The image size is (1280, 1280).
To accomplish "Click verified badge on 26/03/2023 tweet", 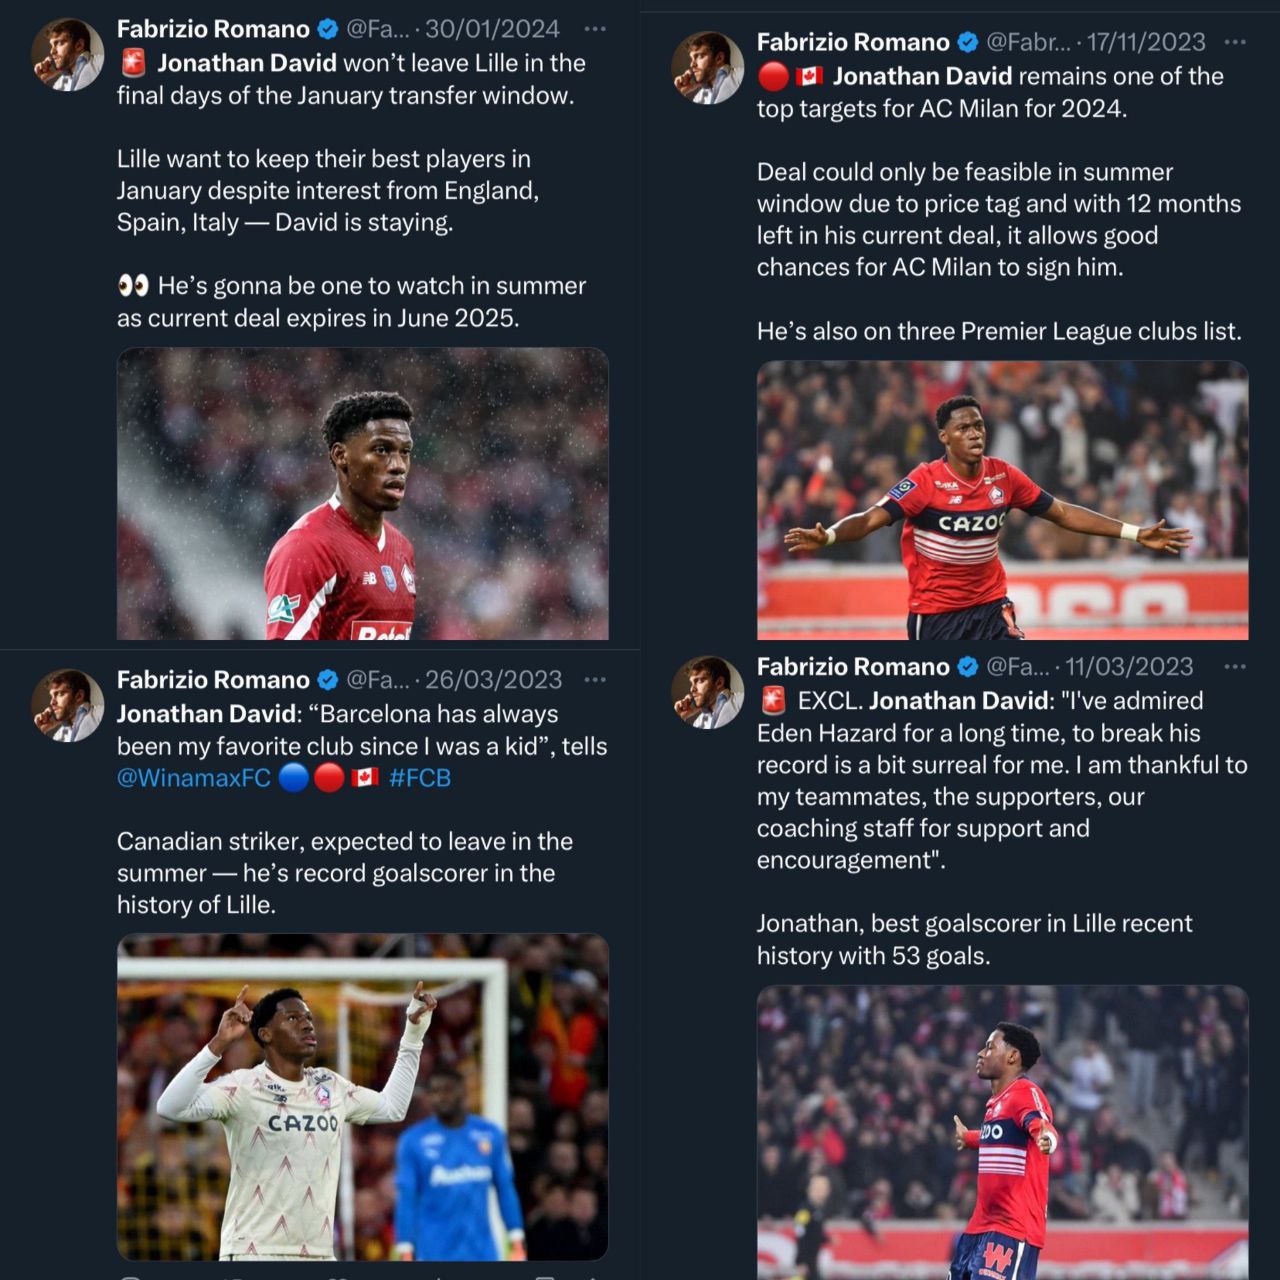I will click(x=328, y=680).
